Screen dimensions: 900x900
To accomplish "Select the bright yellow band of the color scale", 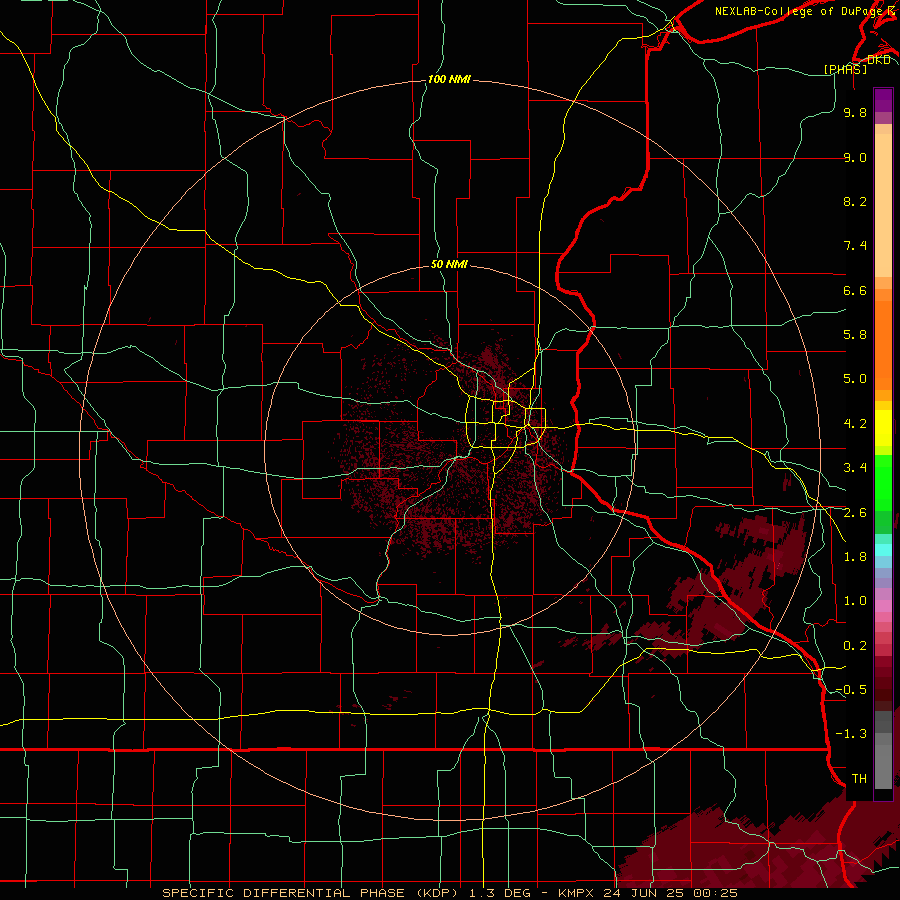I will [x=883, y=428].
